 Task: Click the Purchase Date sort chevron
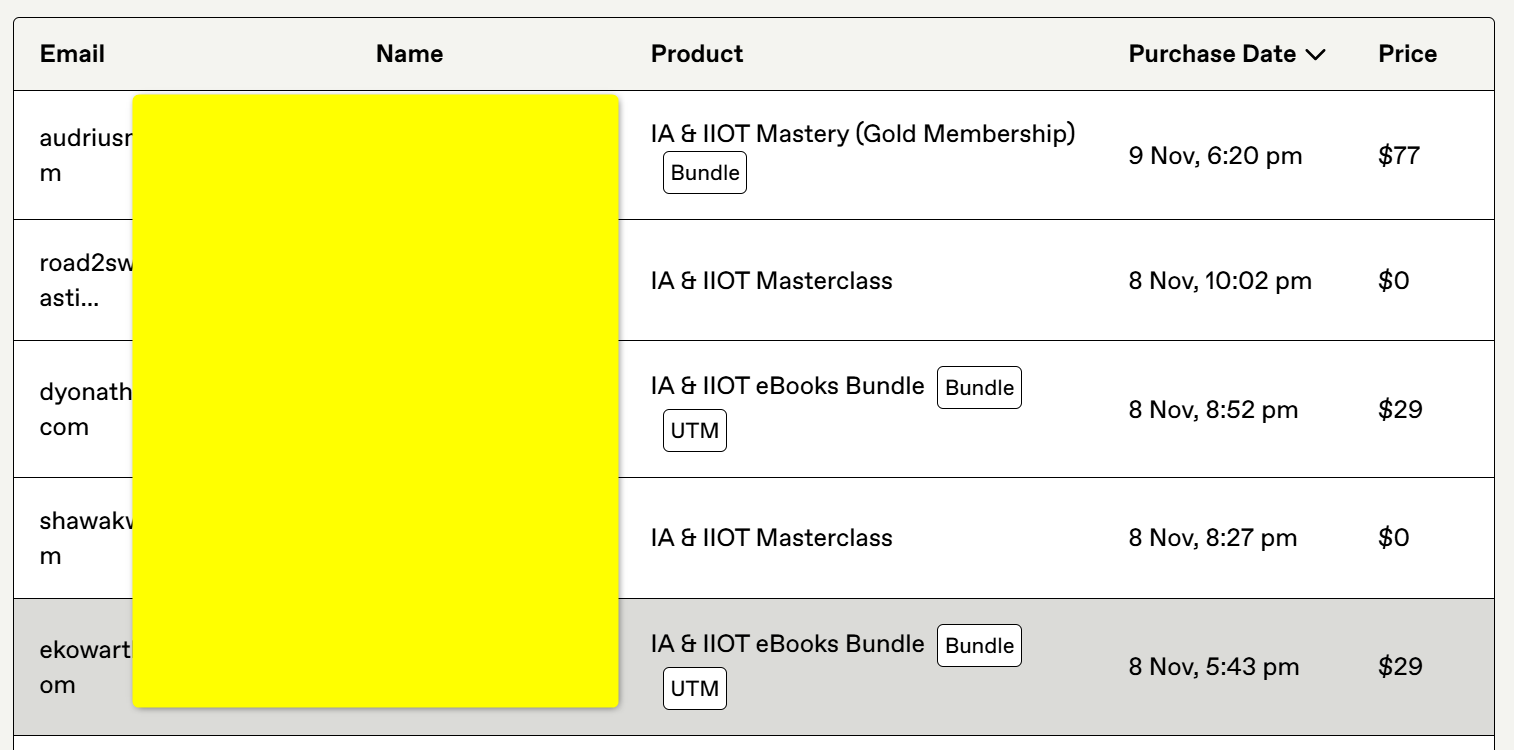point(1316,55)
